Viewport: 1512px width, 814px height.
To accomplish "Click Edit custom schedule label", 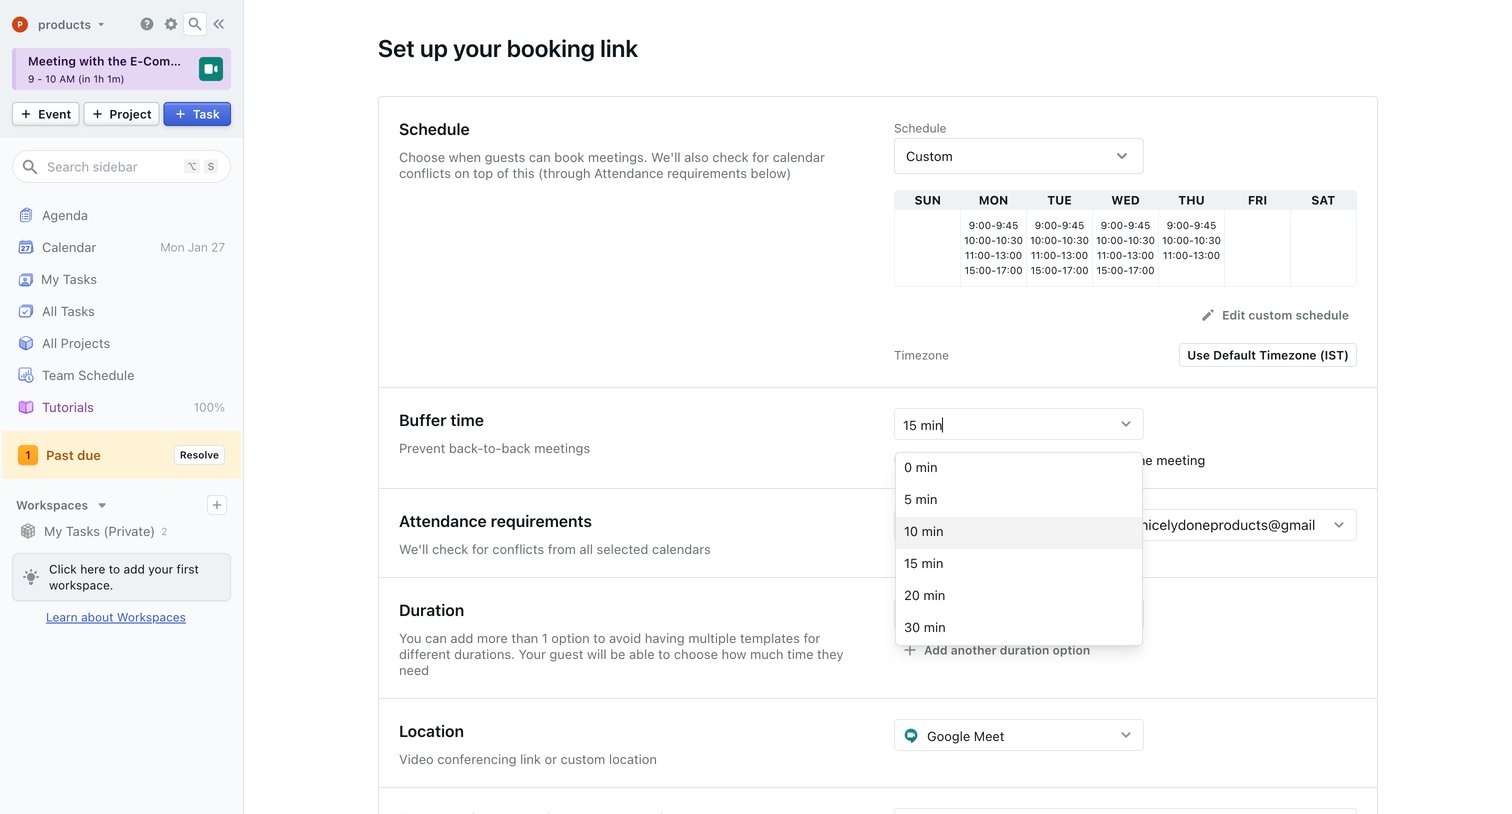I will [1285, 315].
